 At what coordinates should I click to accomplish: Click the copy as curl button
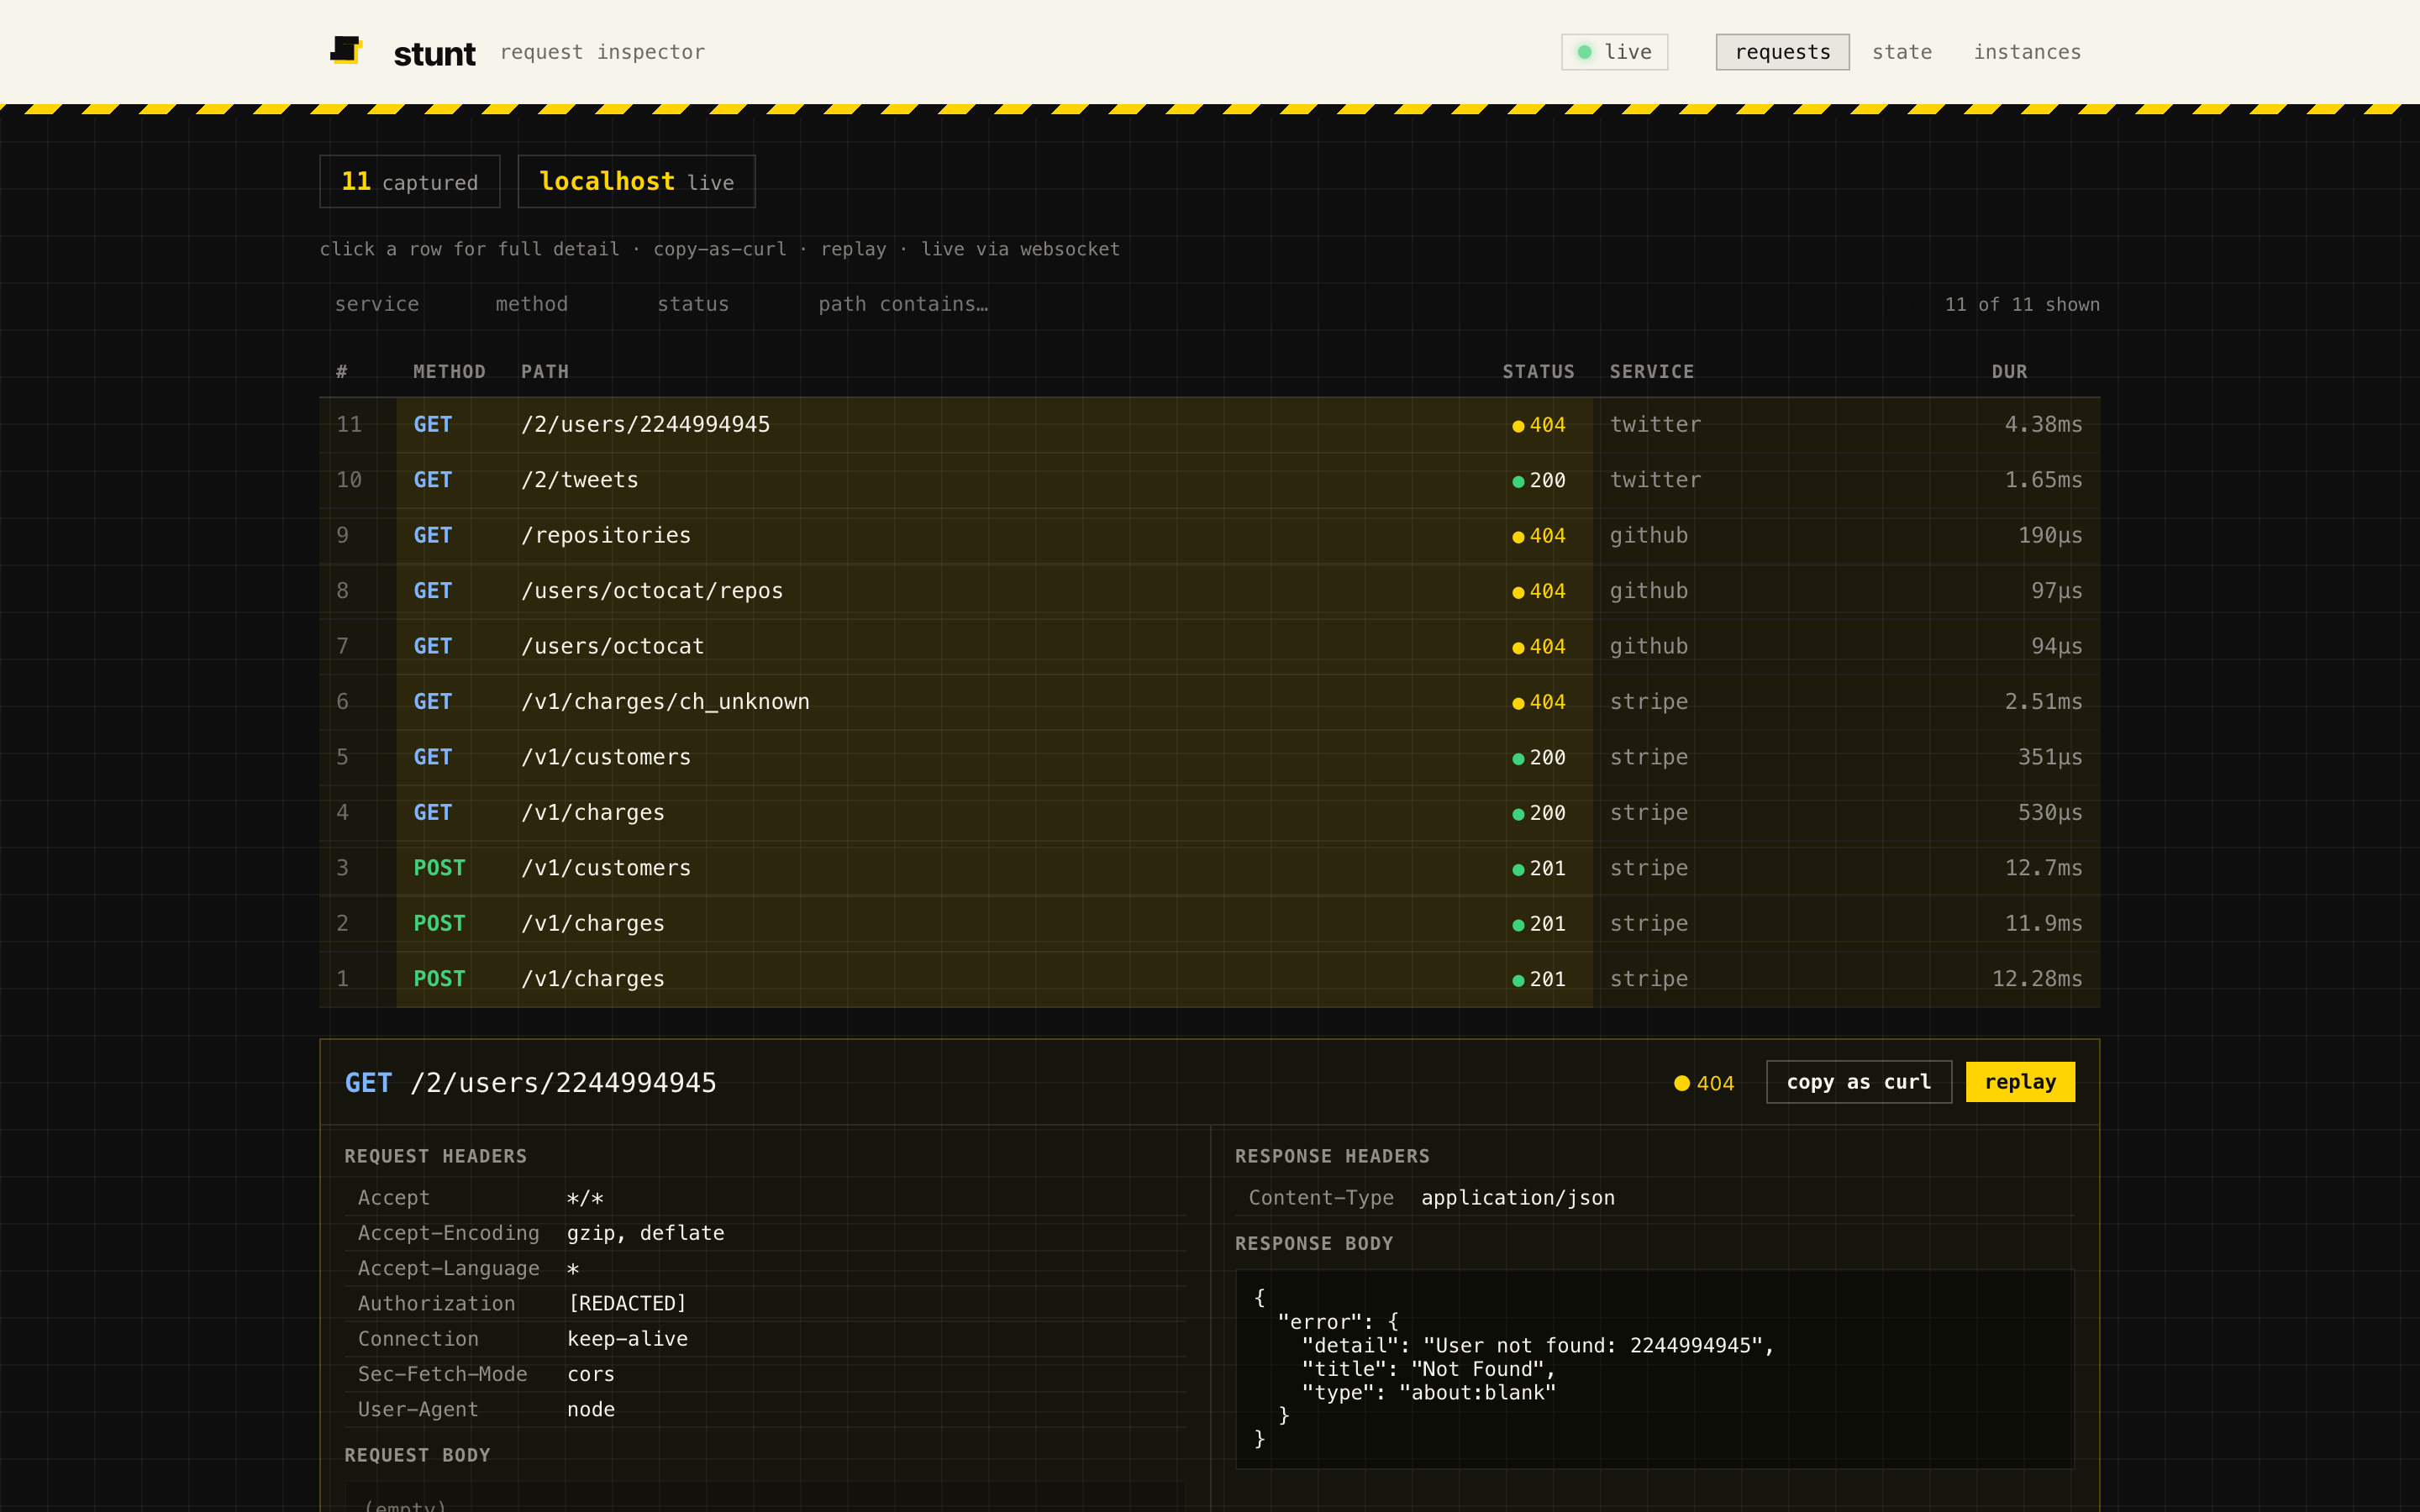tap(1858, 1082)
